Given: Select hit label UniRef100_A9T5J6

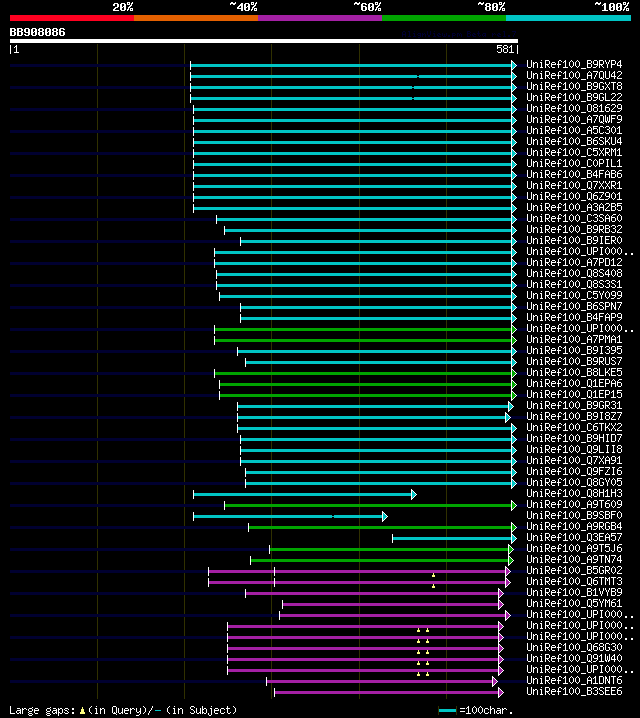Looking at the screenshot, I should [574, 548].
